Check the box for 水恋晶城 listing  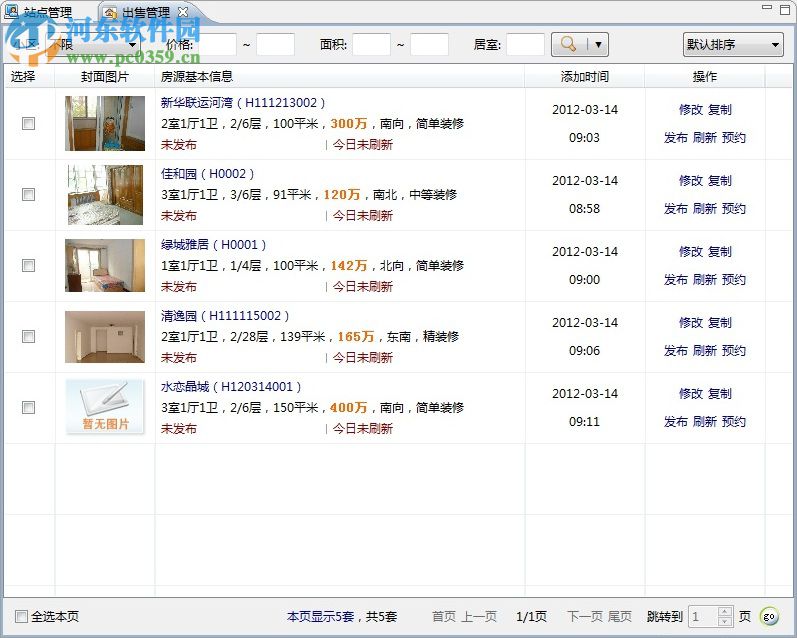(x=28, y=408)
